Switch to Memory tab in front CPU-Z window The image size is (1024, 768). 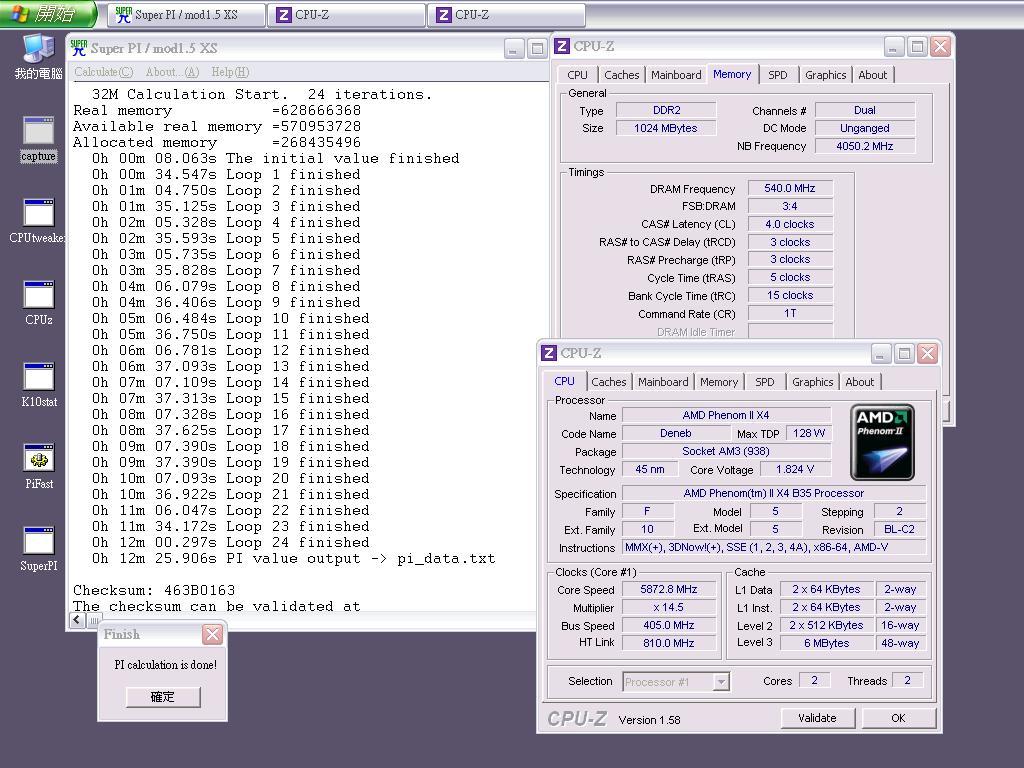(718, 382)
